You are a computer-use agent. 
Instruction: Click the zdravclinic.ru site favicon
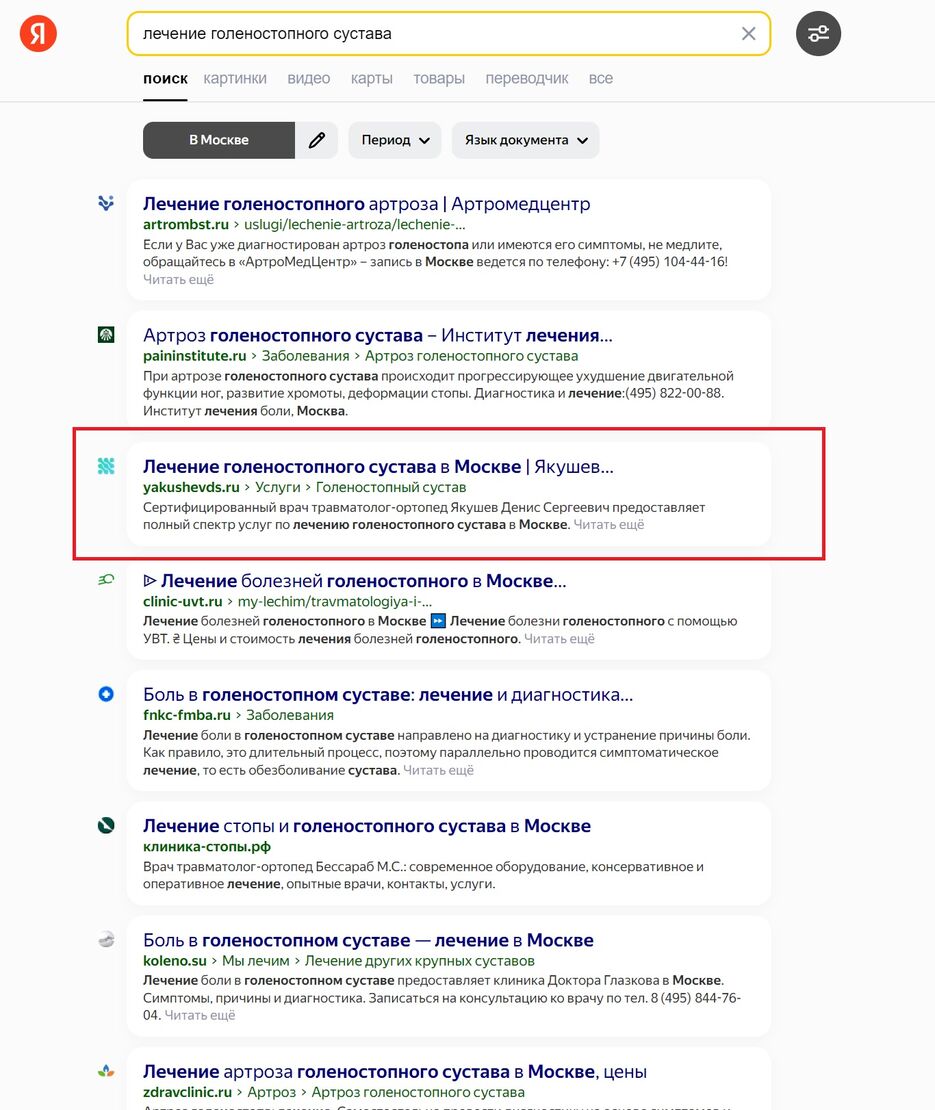(106, 1071)
